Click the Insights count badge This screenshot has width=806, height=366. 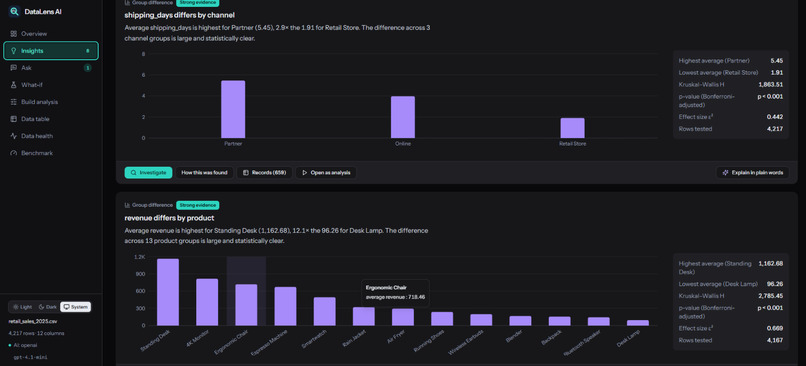point(87,51)
